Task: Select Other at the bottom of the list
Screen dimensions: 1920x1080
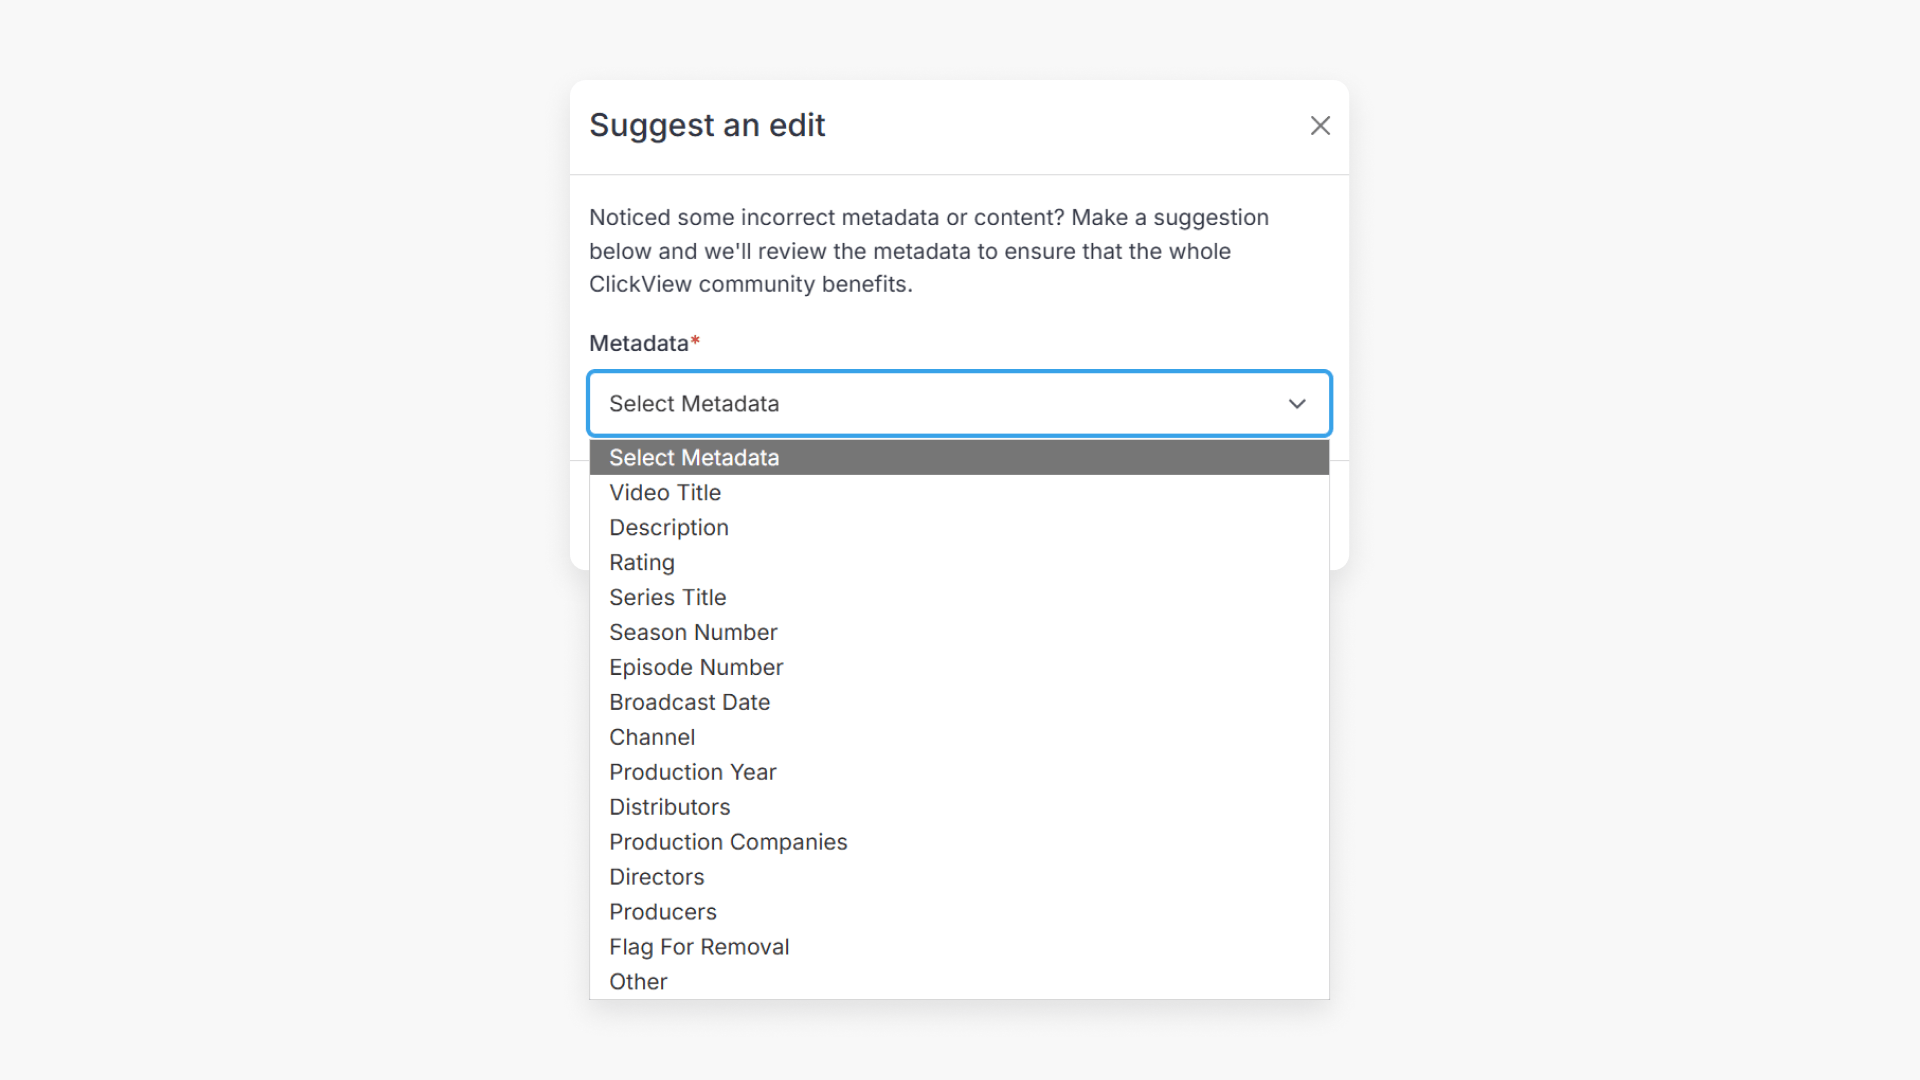Action: (x=637, y=982)
